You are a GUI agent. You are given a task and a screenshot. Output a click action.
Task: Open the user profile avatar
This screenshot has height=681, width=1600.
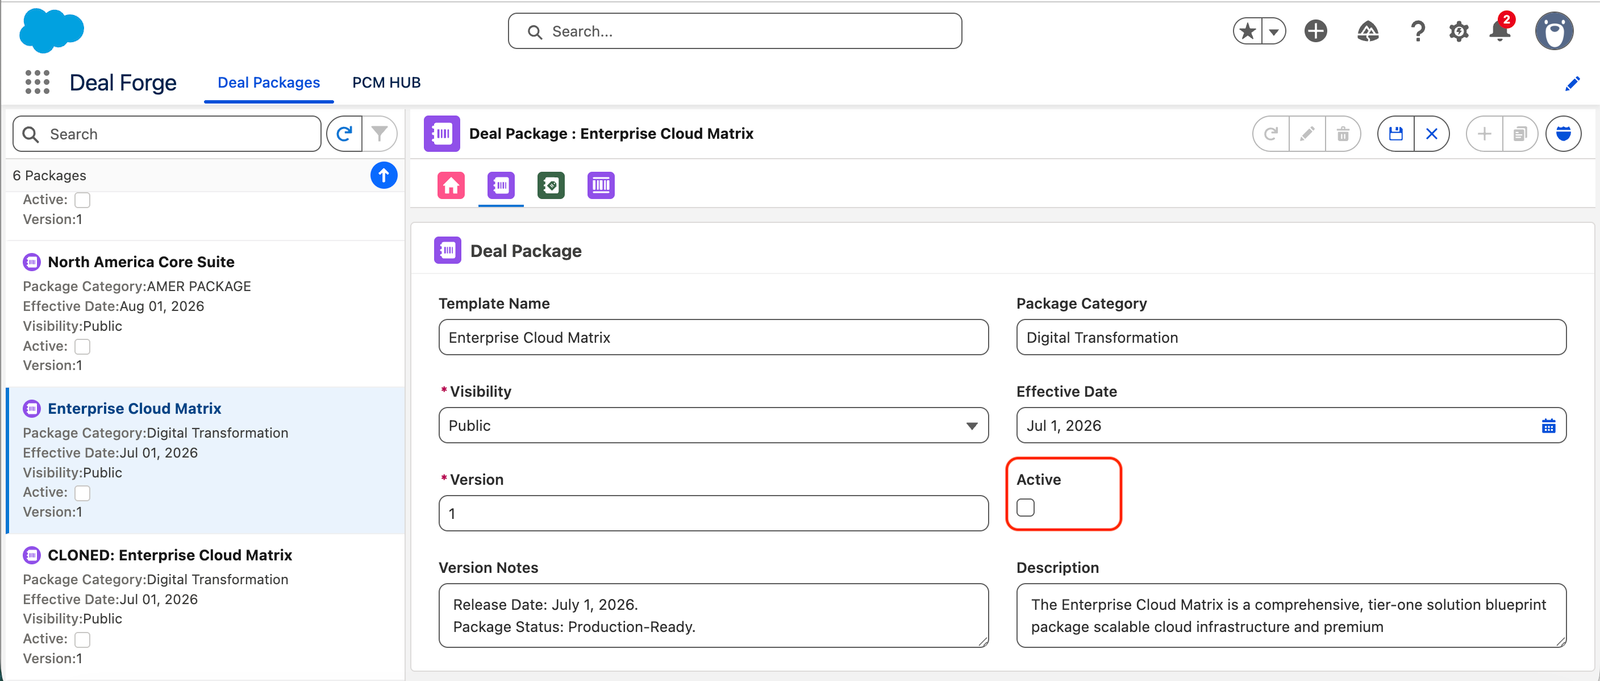[1554, 31]
